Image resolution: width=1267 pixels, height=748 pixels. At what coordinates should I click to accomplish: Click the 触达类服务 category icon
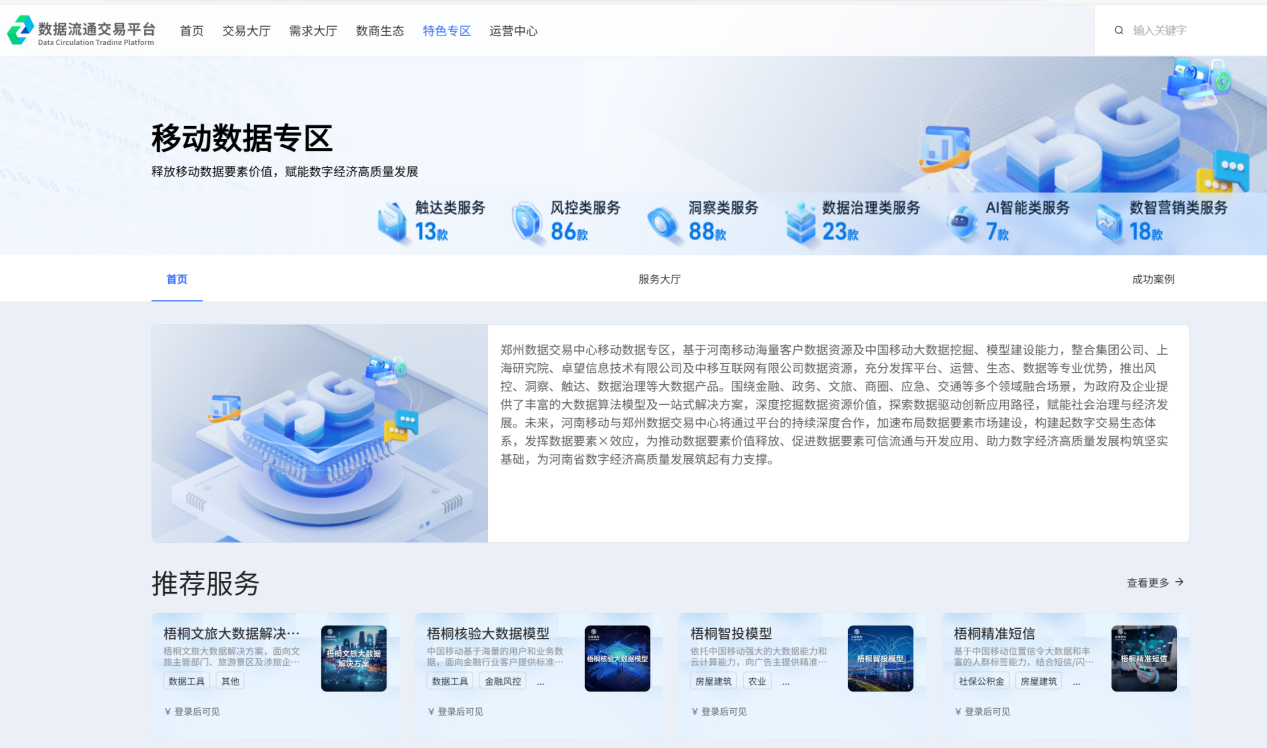pos(393,222)
